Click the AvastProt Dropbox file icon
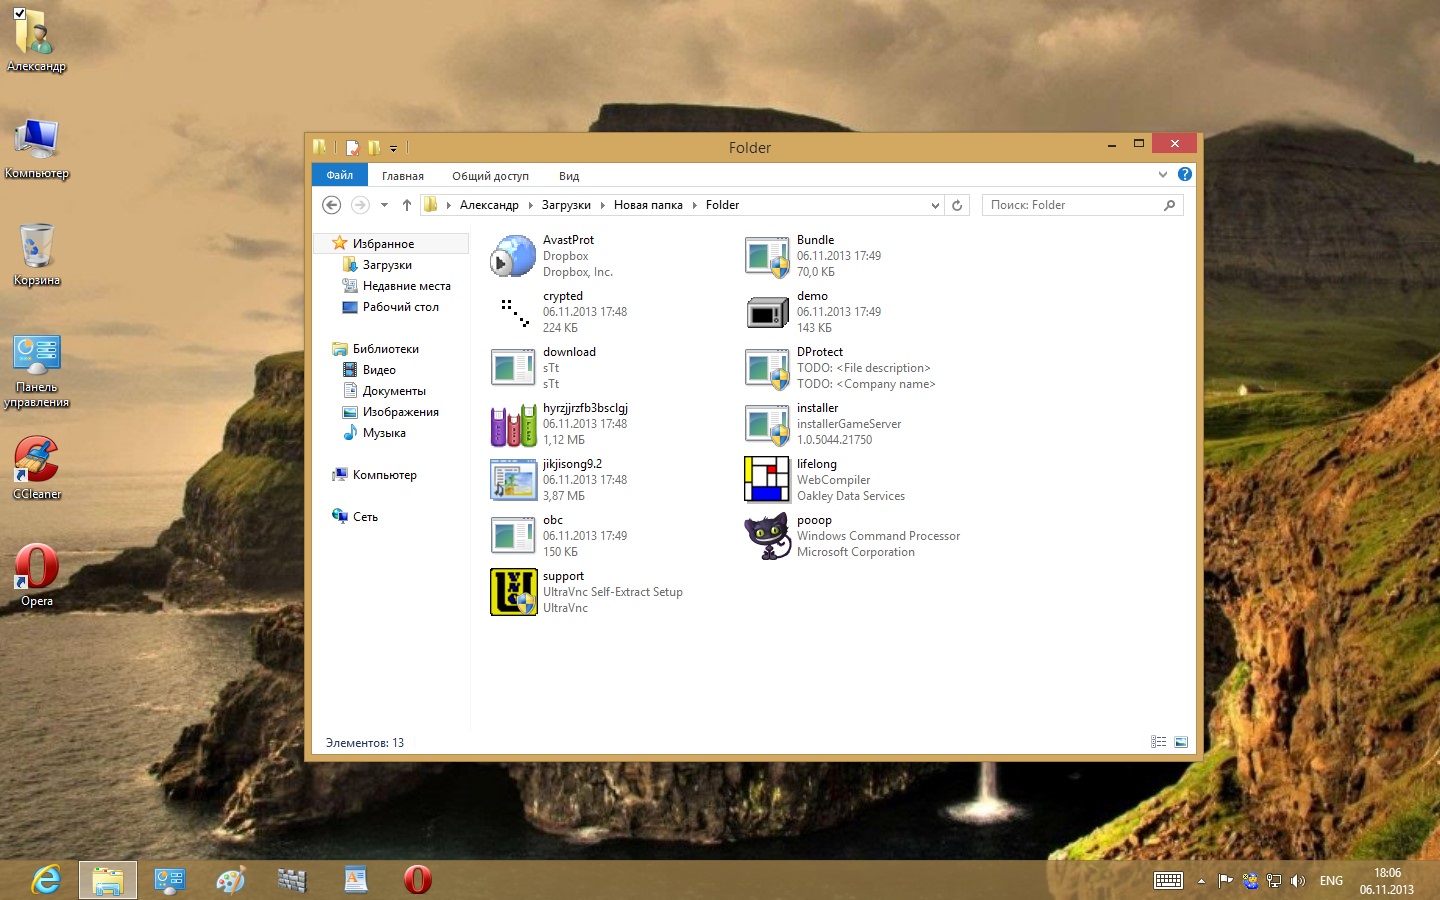This screenshot has width=1440, height=900. (513, 256)
